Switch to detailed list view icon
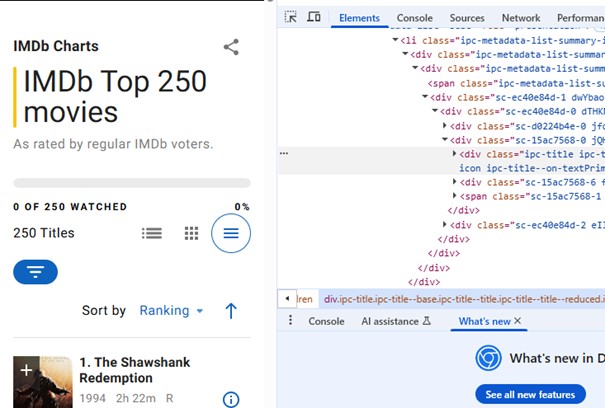Image resolution: width=605 pixels, height=408 pixels. pyautogui.click(x=152, y=234)
